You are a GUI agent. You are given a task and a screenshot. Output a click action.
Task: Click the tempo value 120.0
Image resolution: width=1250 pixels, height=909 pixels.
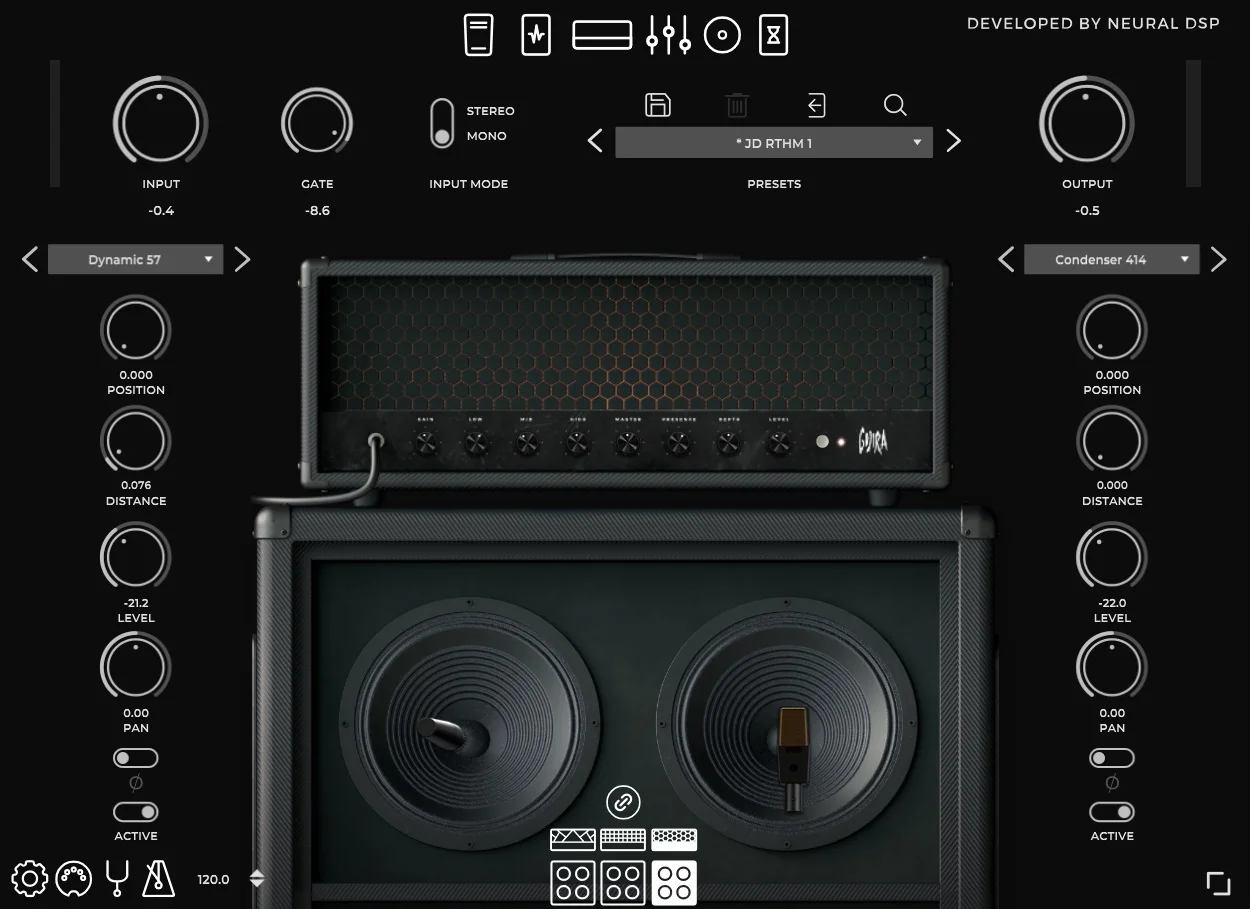coord(213,880)
